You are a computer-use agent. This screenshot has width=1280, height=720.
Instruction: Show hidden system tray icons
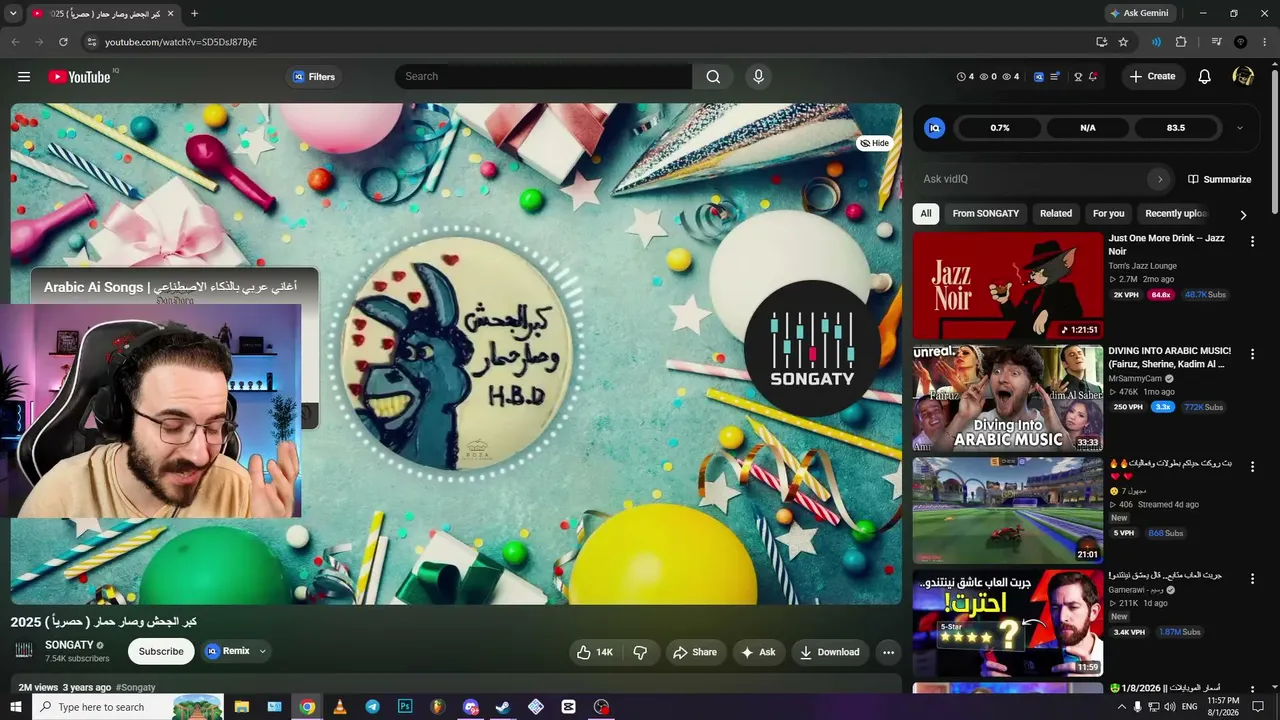point(1120,707)
